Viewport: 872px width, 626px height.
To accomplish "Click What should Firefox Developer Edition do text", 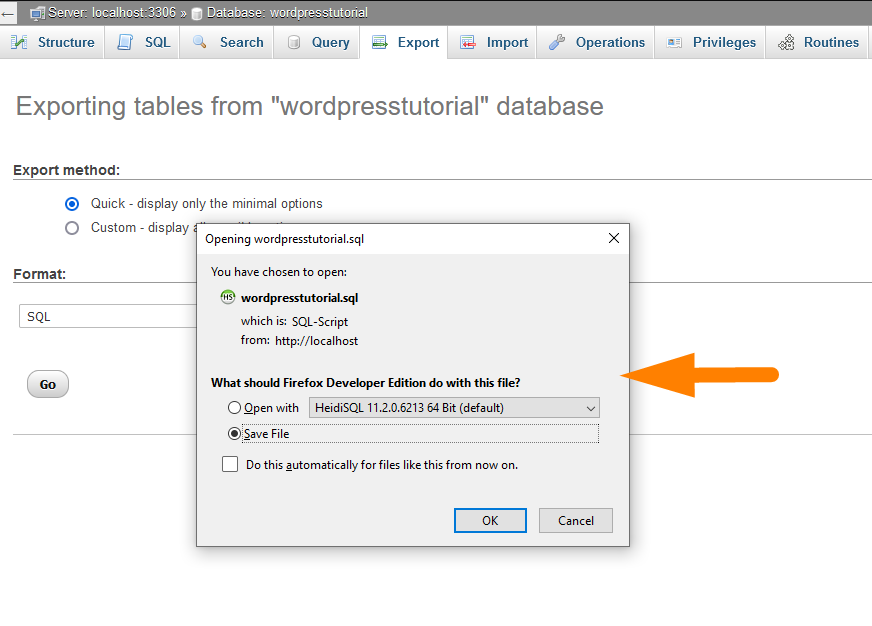I will (x=365, y=382).
